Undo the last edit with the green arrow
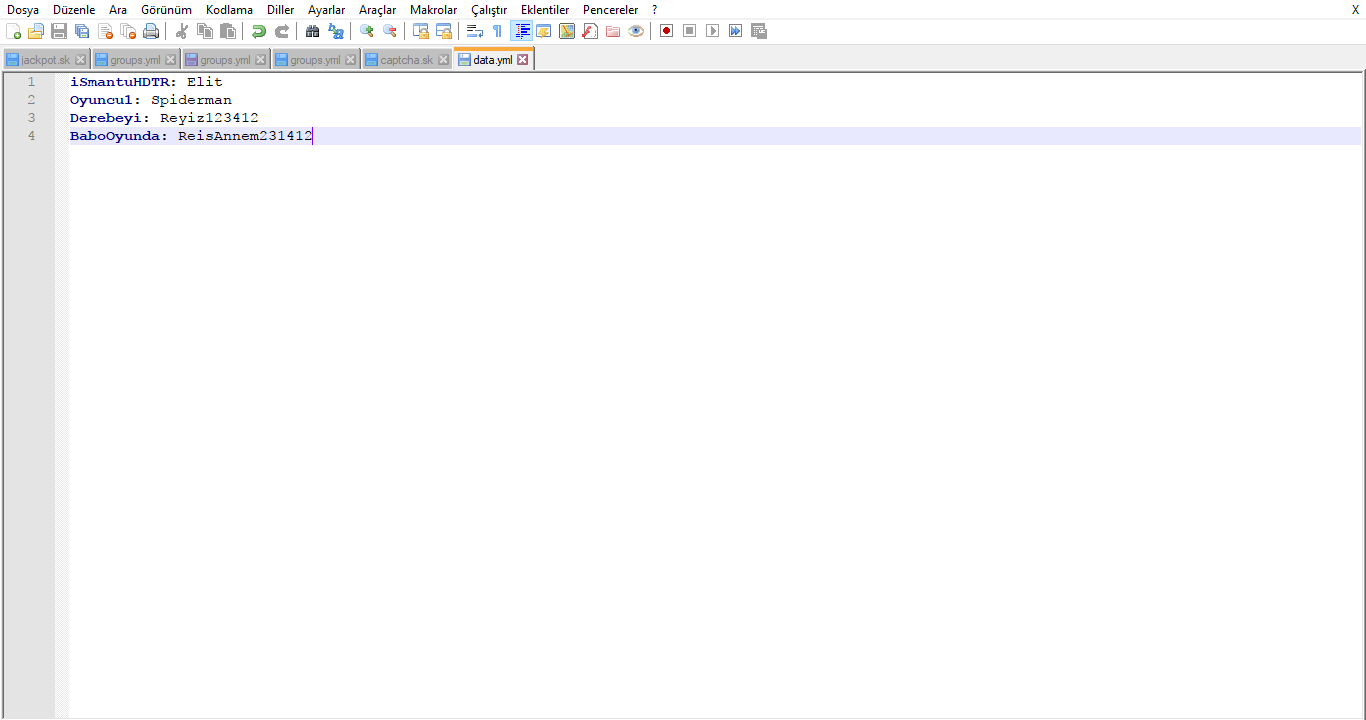 point(259,31)
